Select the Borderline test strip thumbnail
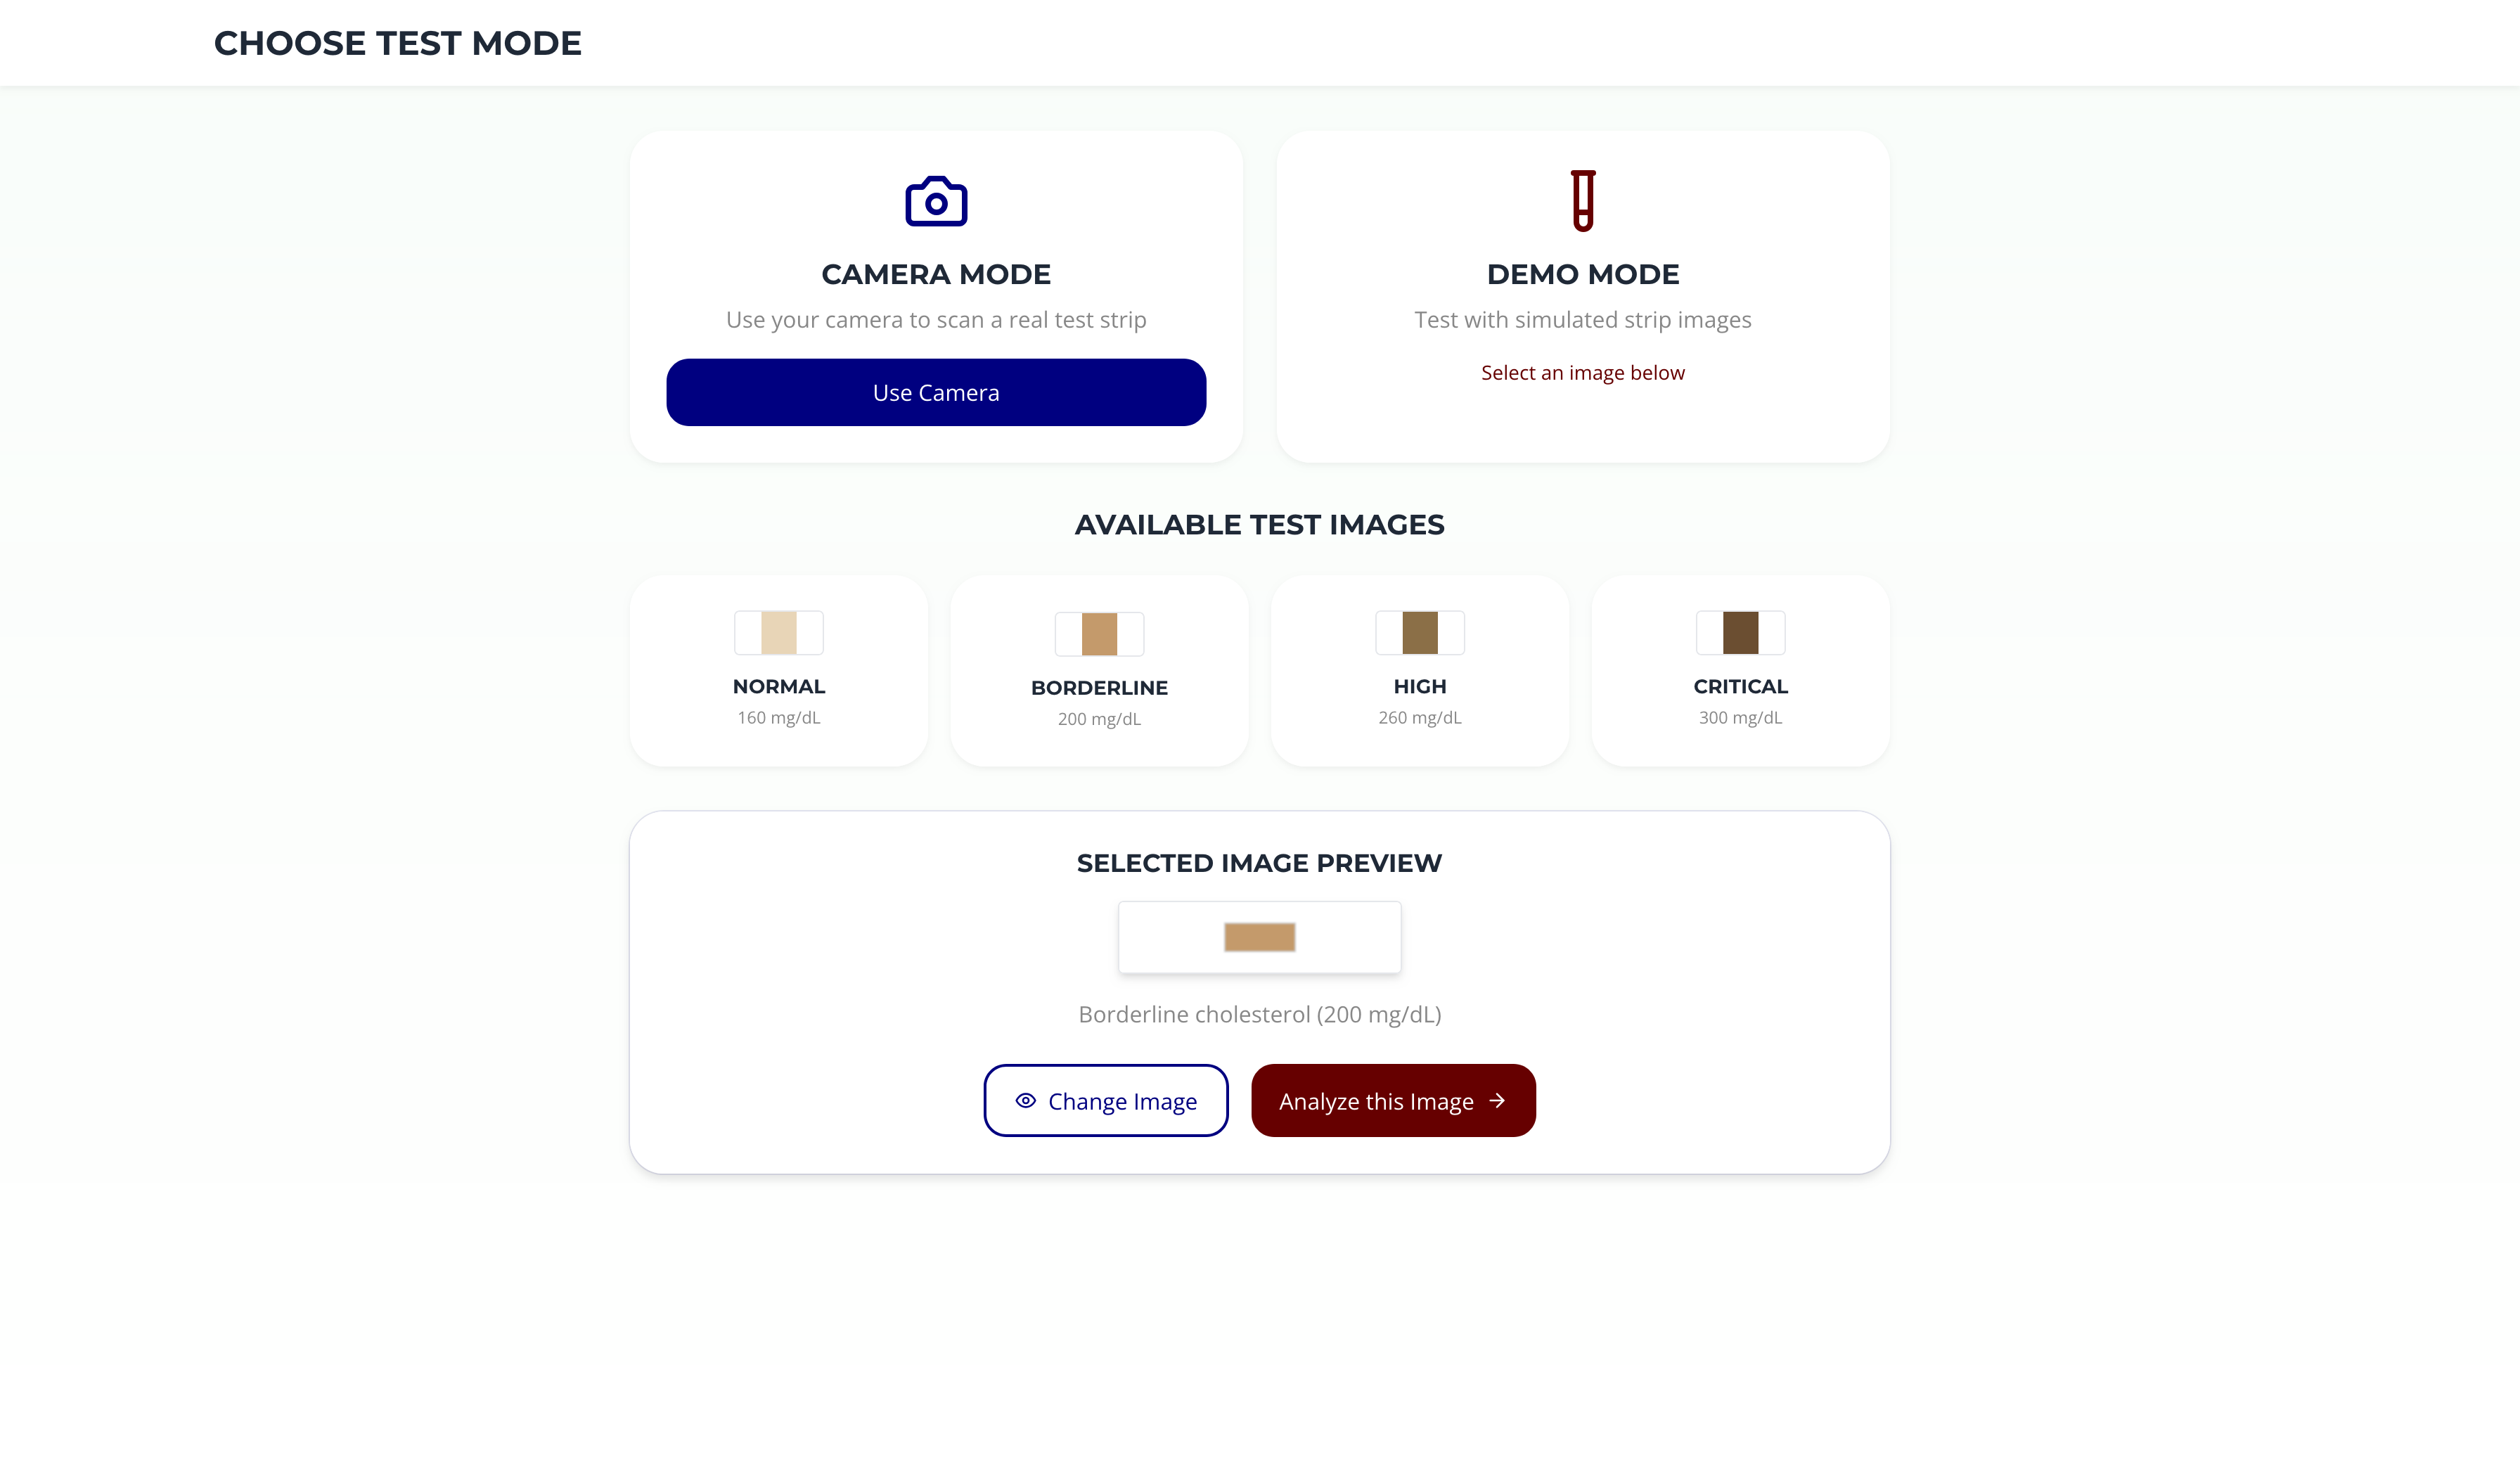This screenshot has height=1457, width=2520. (x=1099, y=634)
